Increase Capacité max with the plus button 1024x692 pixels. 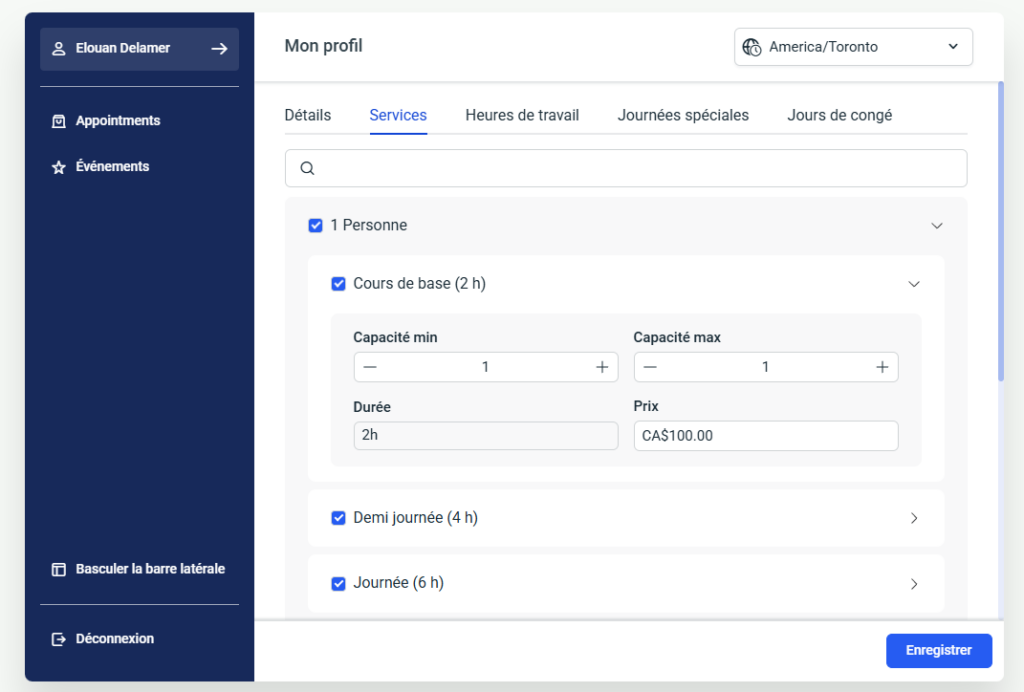tap(882, 367)
